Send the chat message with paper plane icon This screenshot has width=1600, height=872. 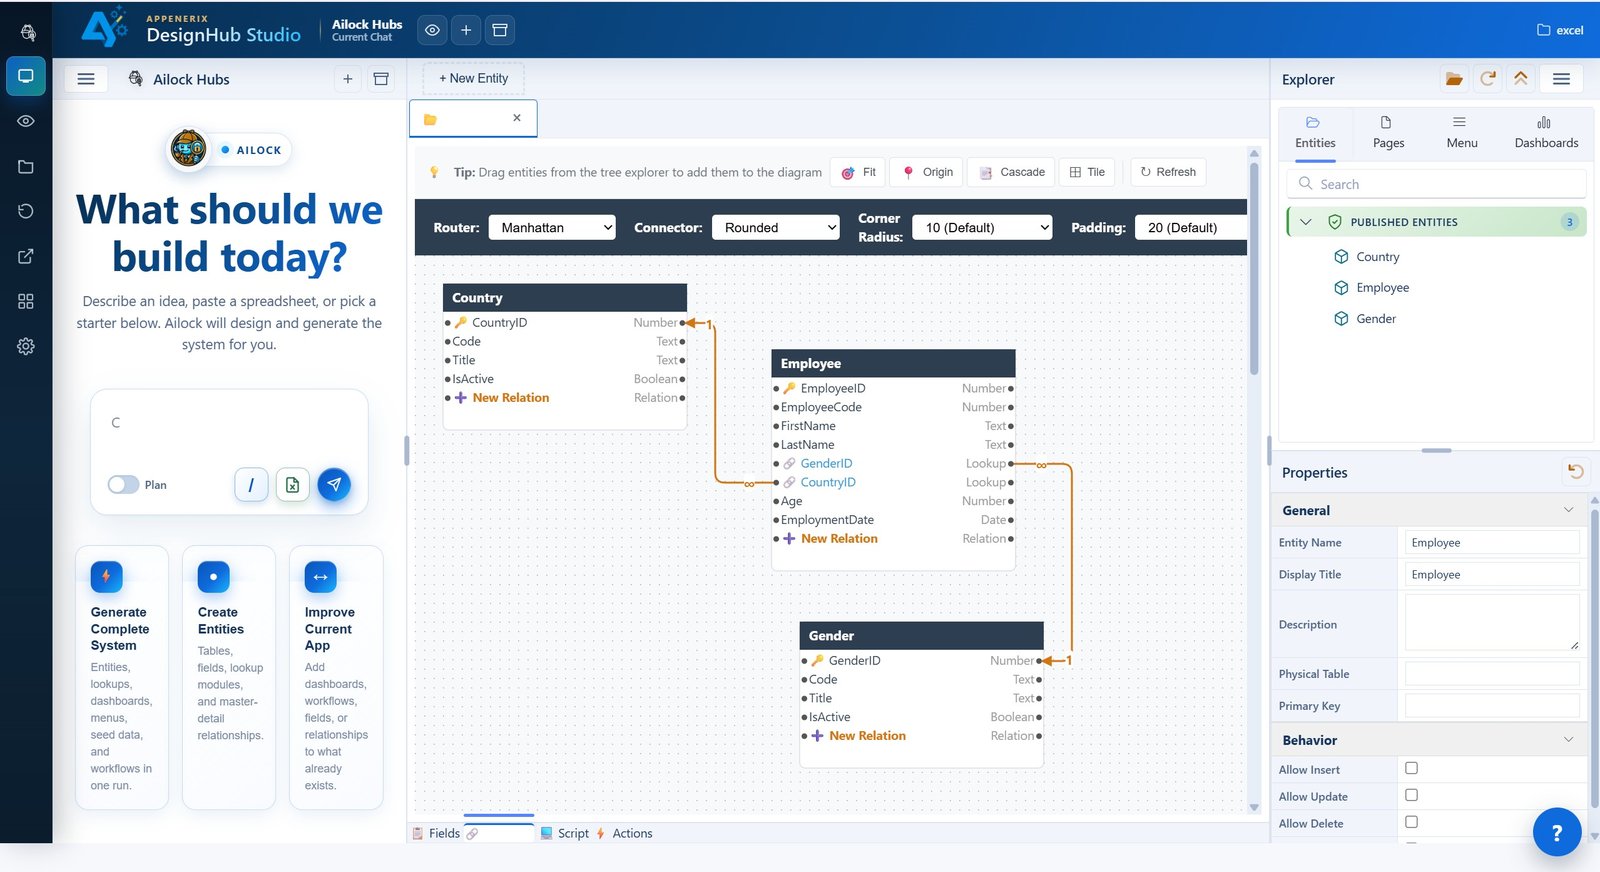click(334, 484)
